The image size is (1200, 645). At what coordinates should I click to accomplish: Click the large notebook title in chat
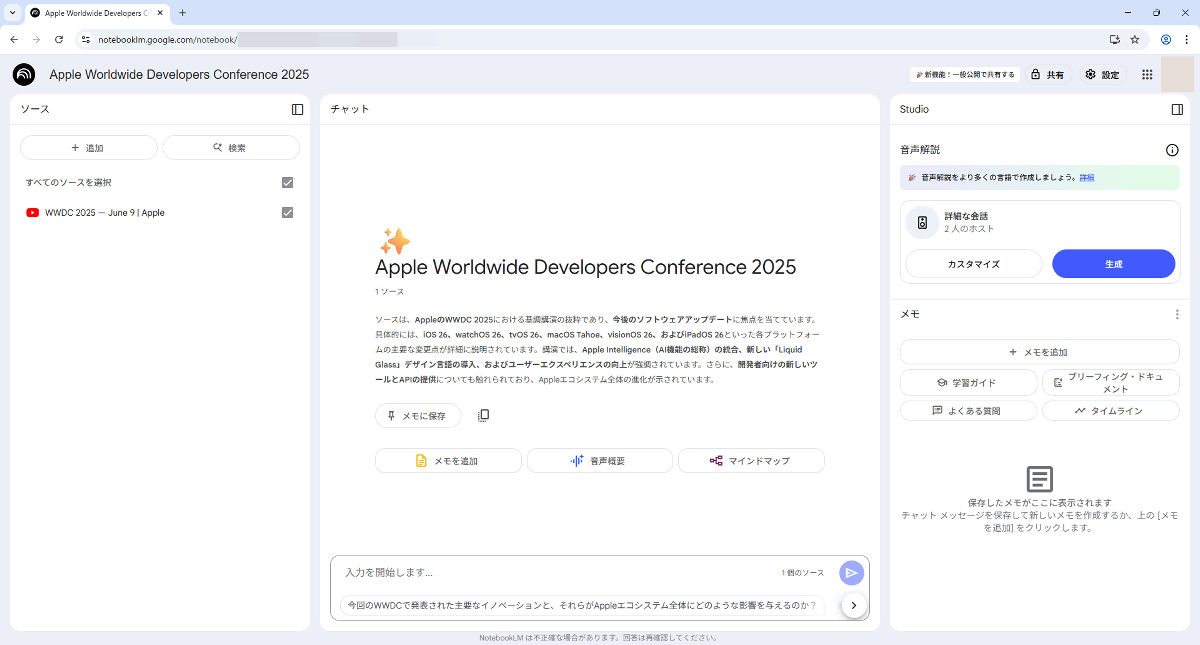pyautogui.click(x=586, y=267)
